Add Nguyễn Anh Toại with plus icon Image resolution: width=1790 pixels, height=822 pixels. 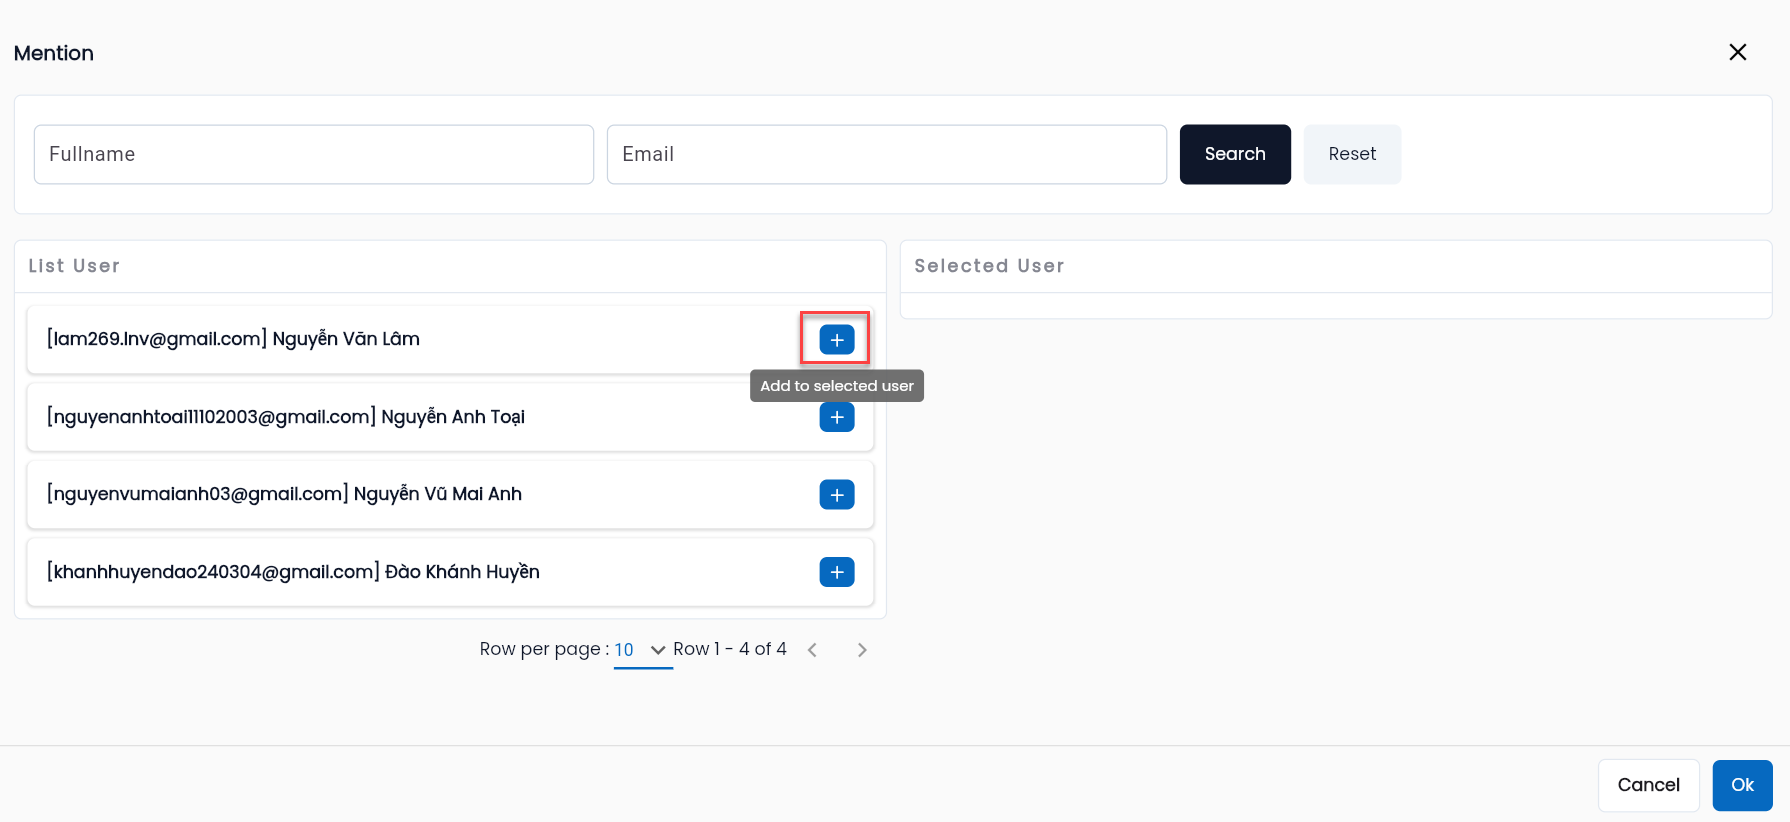(x=837, y=417)
